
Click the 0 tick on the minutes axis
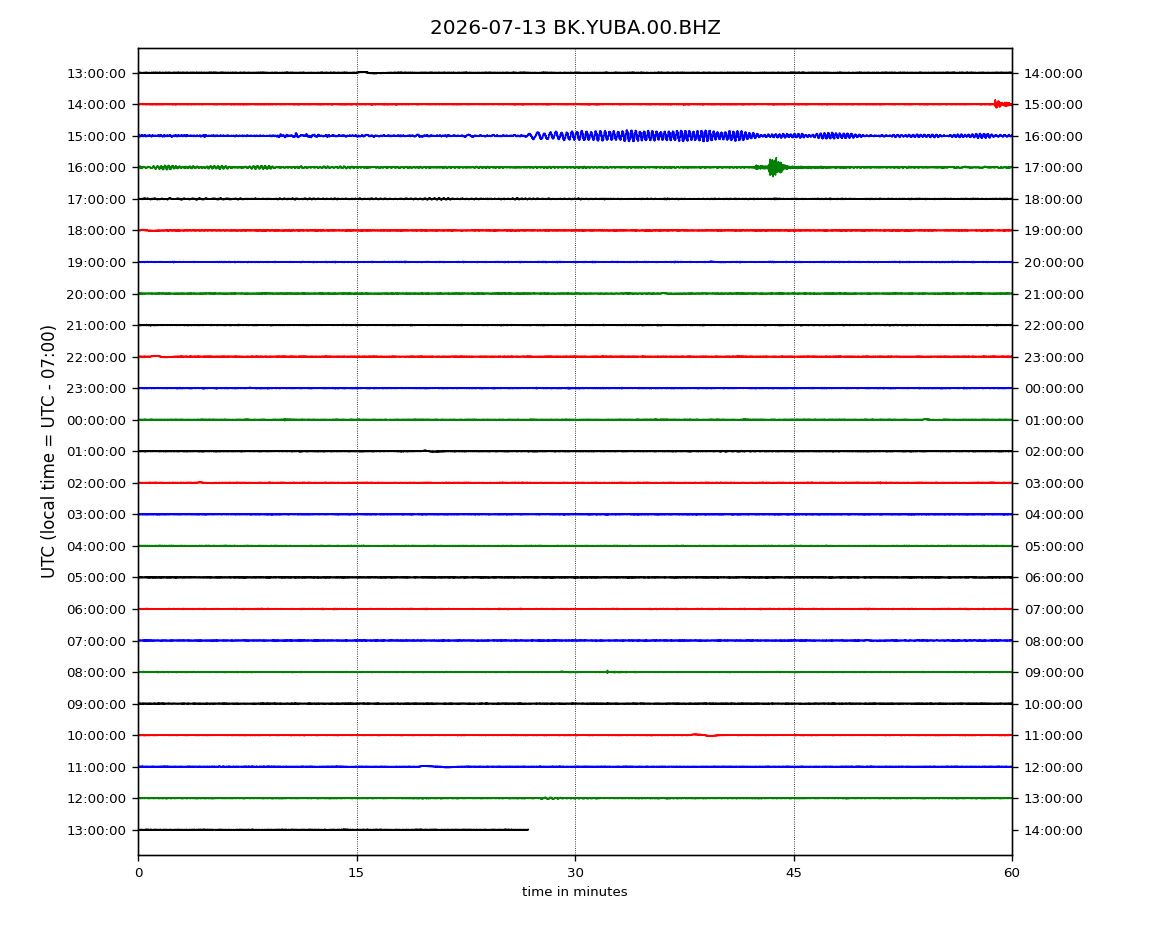pos(139,872)
